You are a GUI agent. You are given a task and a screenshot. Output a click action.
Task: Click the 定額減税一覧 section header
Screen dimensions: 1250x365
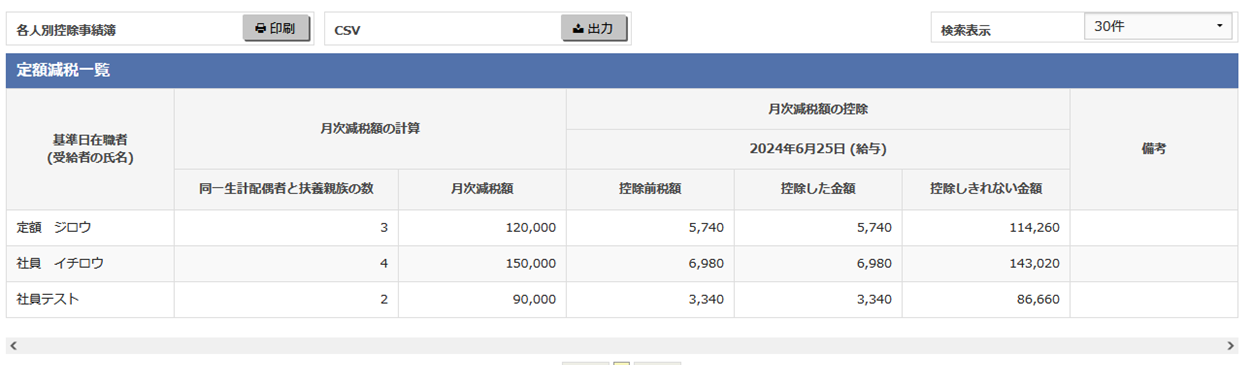point(622,71)
